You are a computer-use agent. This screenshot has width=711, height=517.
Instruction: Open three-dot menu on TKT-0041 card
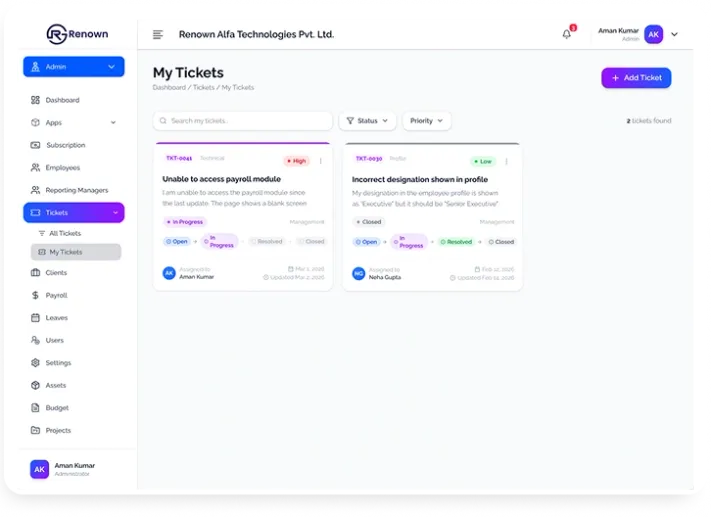[x=320, y=160]
